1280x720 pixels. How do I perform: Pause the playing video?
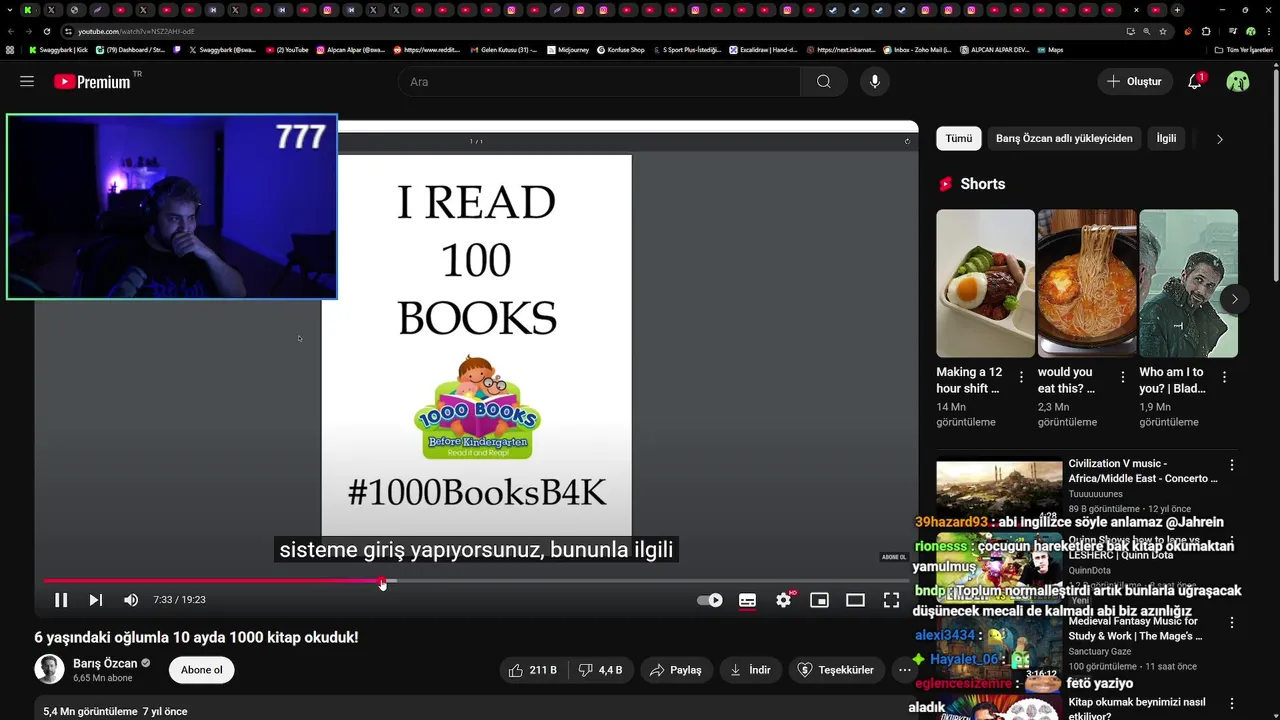(x=61, y=600)
